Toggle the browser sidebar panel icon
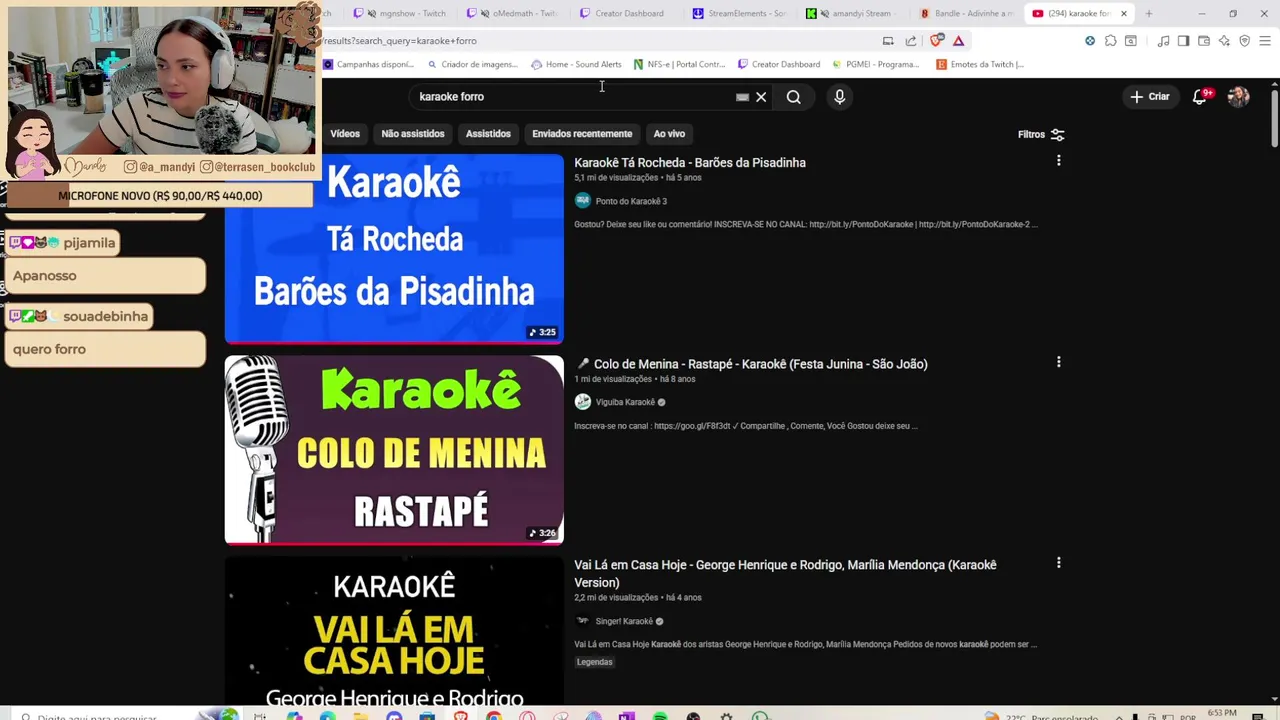 pyautogui.click(x=1183, y=41)
